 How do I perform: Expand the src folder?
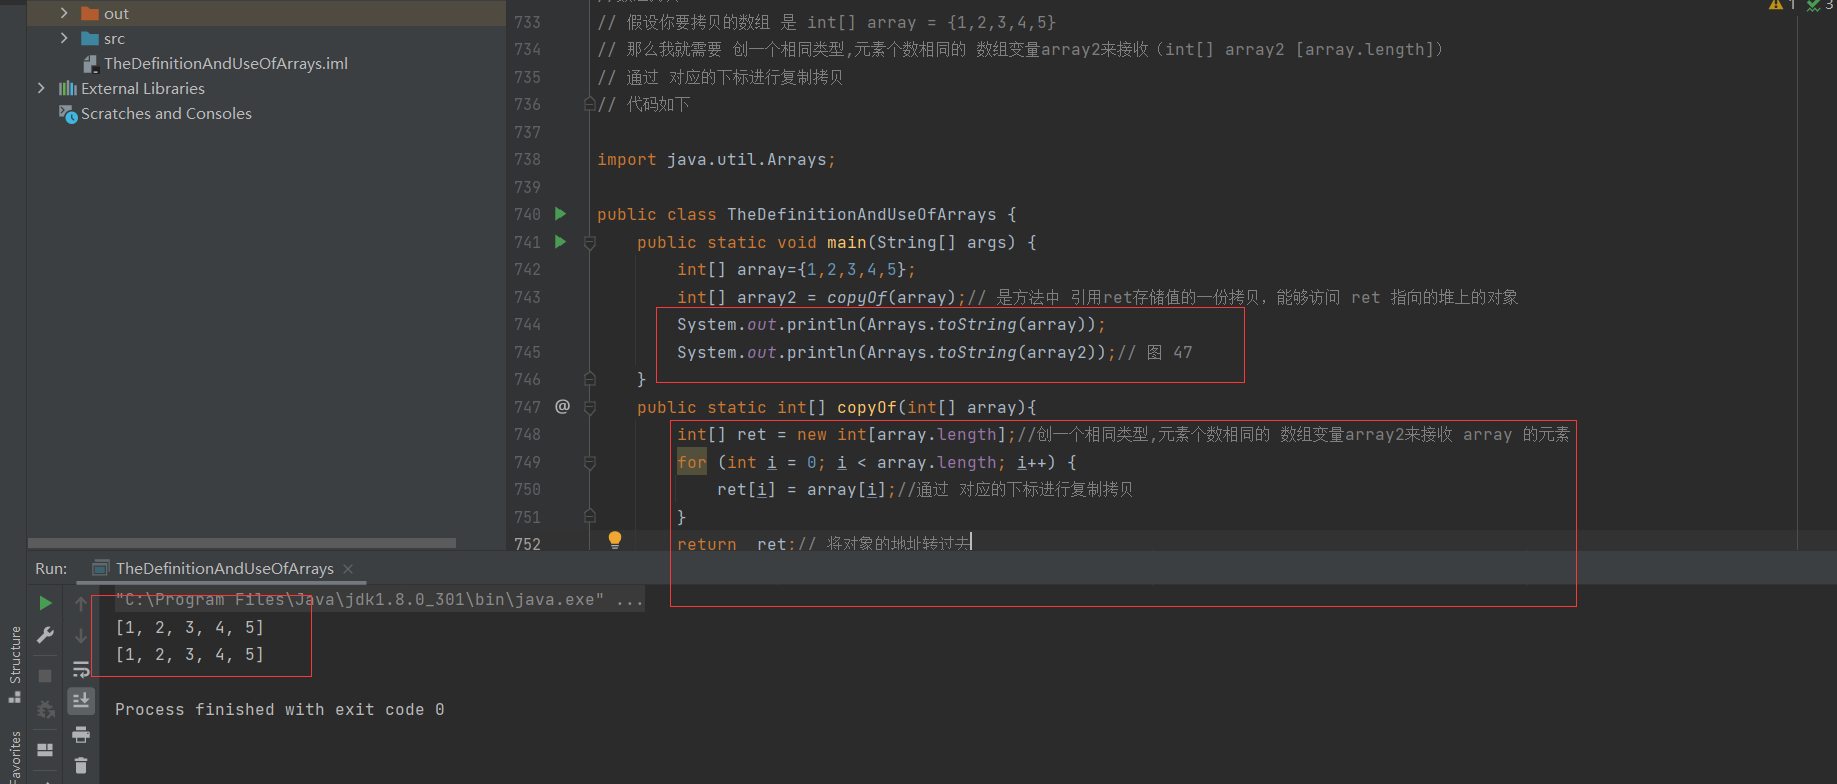click(x=64, y=38)
